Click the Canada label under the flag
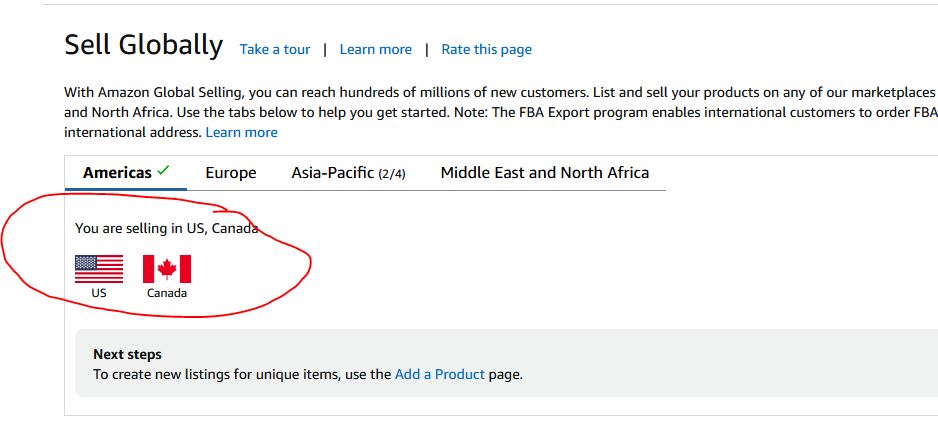This screenshot has width=938, height=431. tap(167, 293)
